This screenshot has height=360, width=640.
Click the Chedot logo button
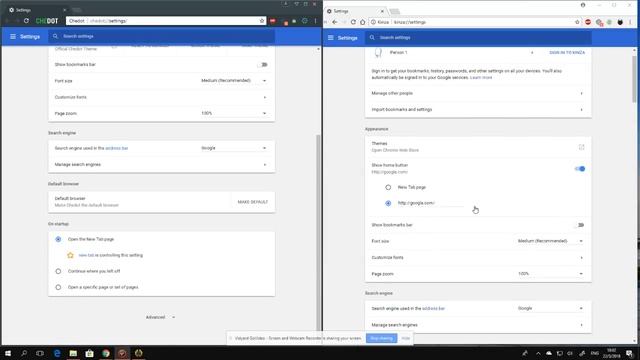(x=47, y=21)
